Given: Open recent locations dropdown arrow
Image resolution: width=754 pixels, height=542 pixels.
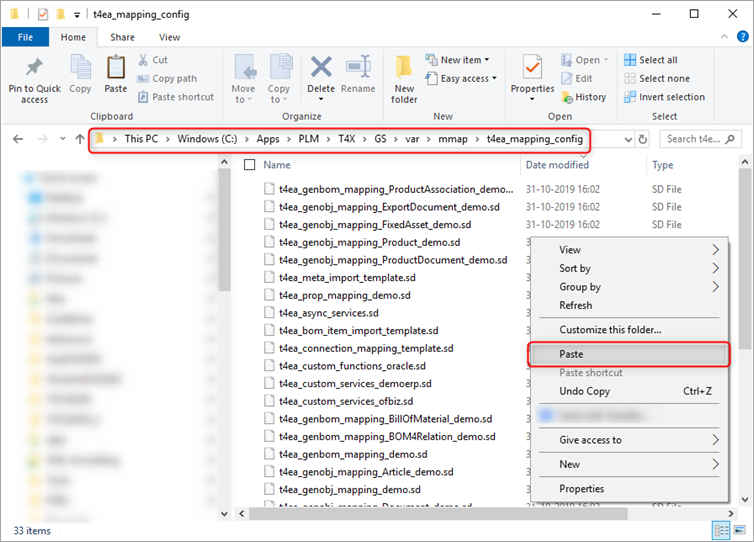Looking at the screenshot, I should click(x=63, y=139).
